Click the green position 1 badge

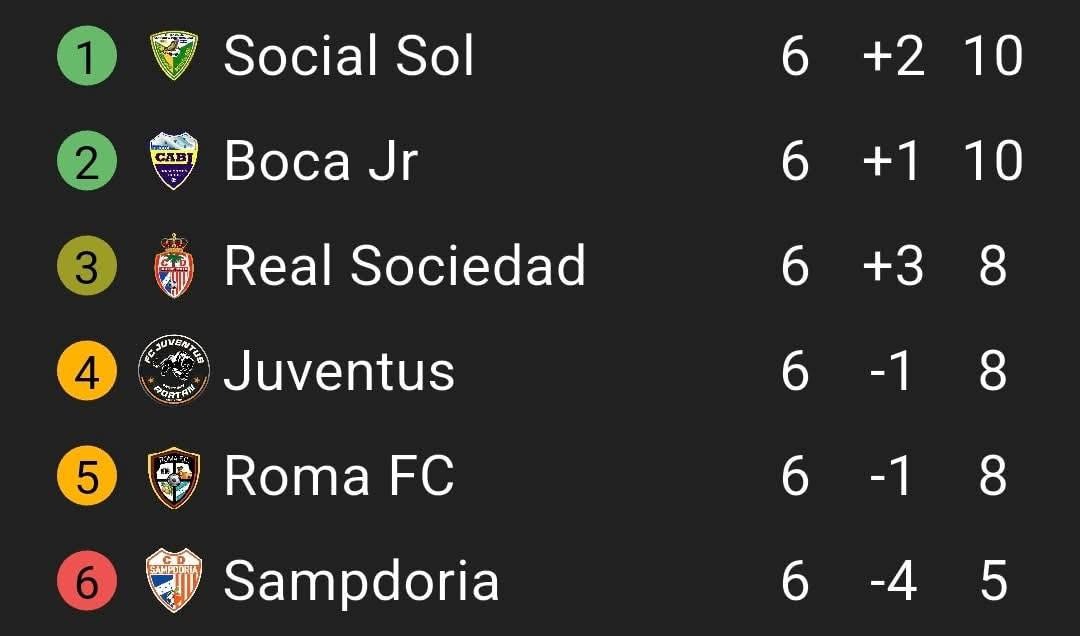[x=87, y=56]
